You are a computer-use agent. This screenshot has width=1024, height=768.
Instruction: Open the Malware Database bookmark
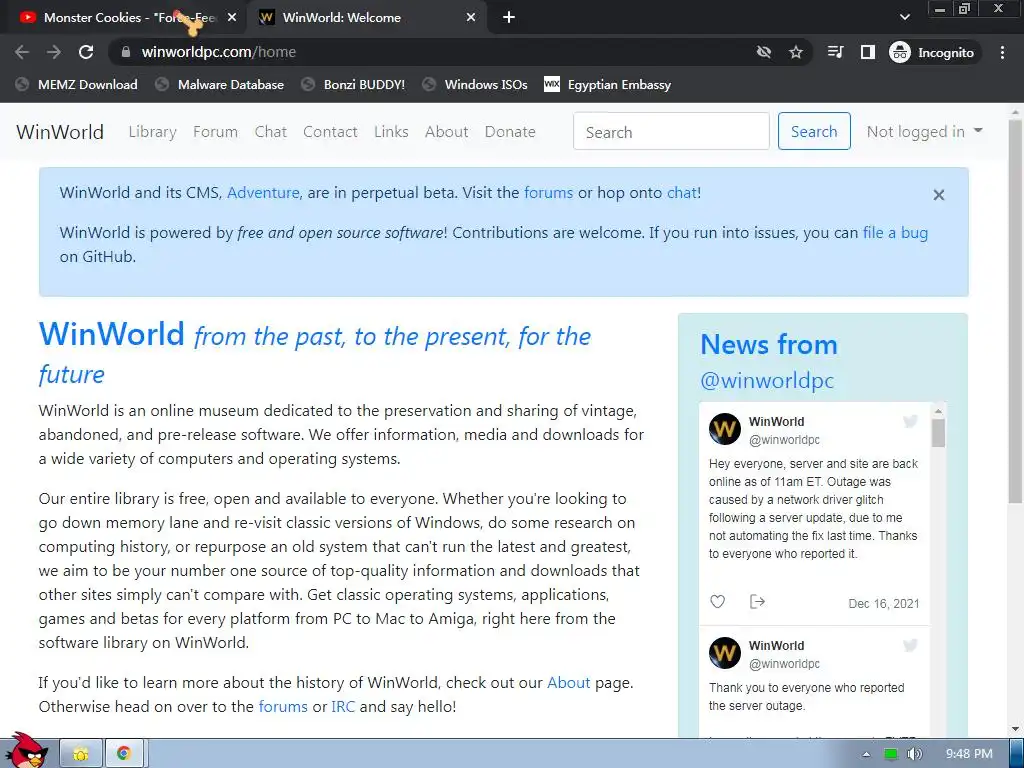pyautogui.click(x=219, y=84)
